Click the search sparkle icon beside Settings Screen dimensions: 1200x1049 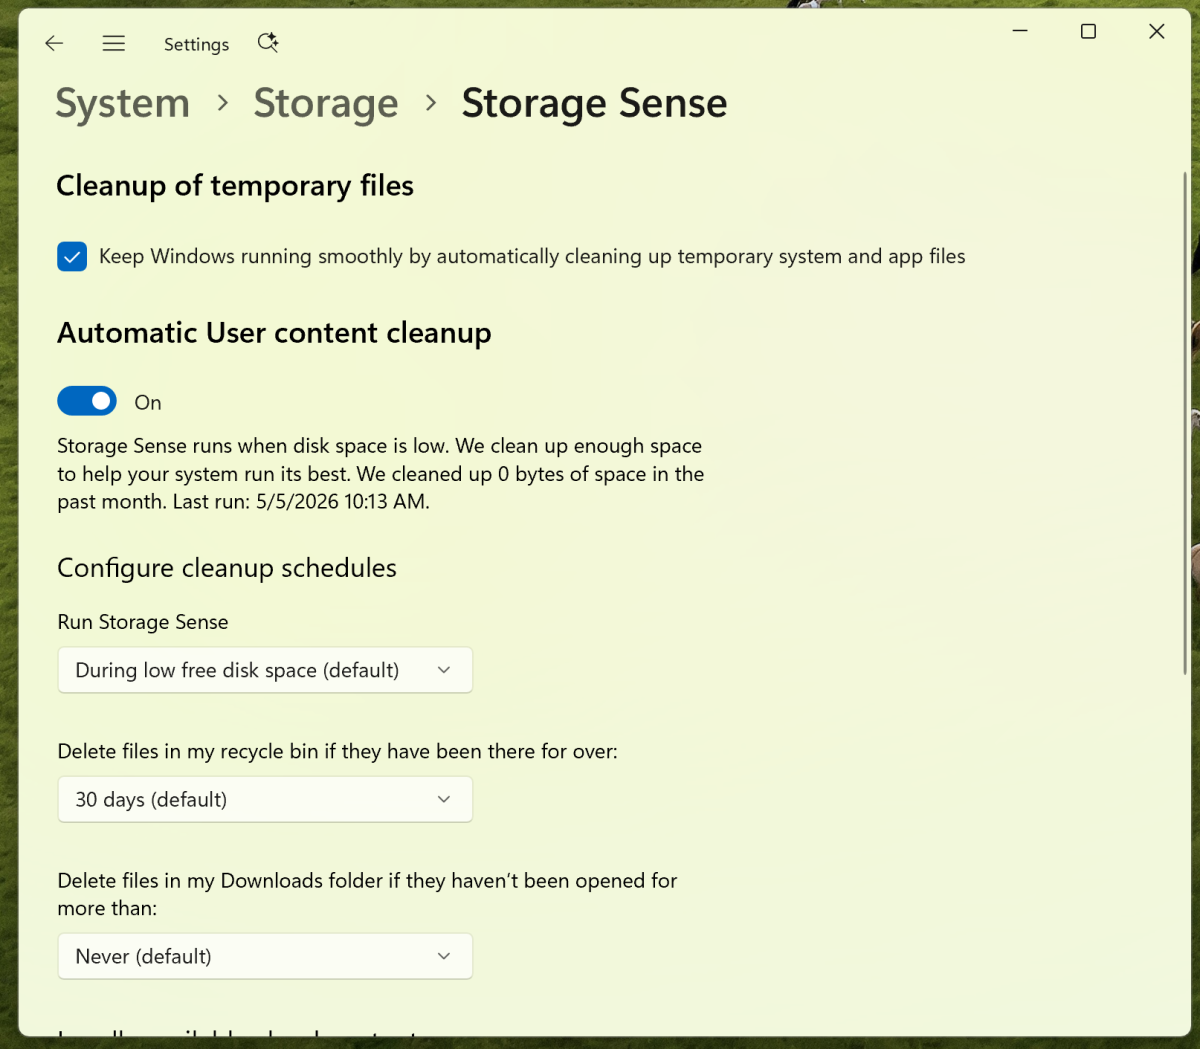coord(267,42)
